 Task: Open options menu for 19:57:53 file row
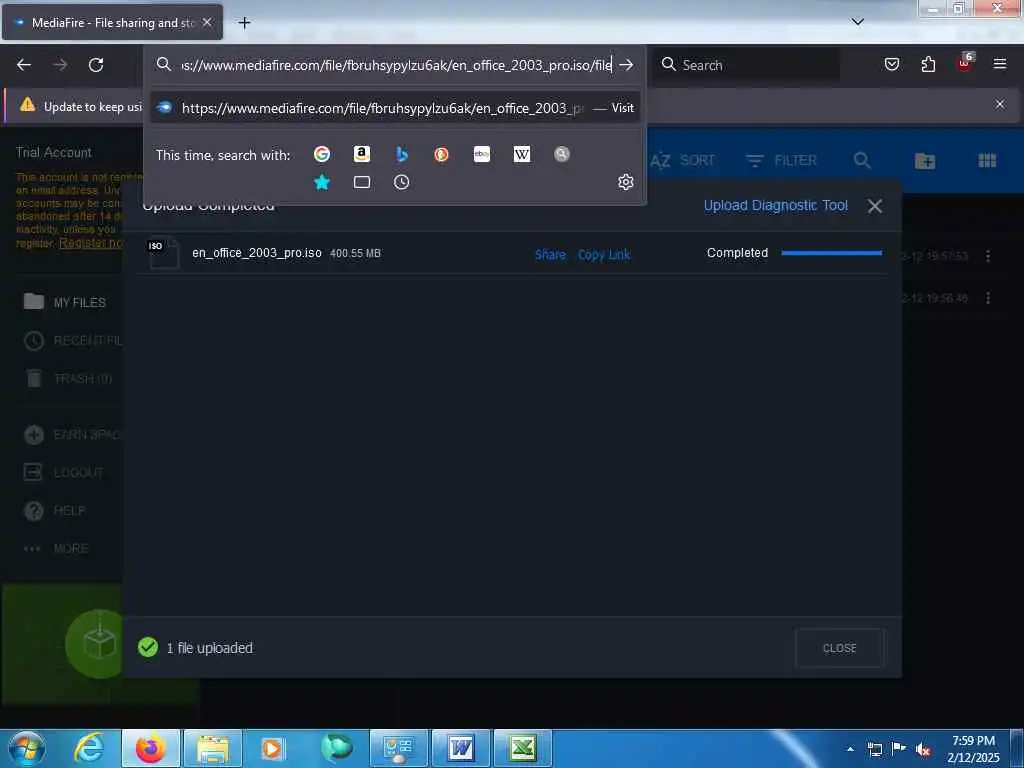click(987, 256)
